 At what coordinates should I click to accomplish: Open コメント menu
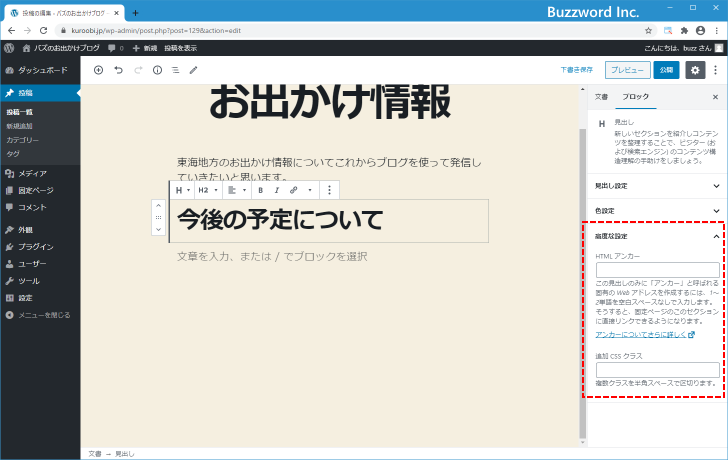coord(40,207)
